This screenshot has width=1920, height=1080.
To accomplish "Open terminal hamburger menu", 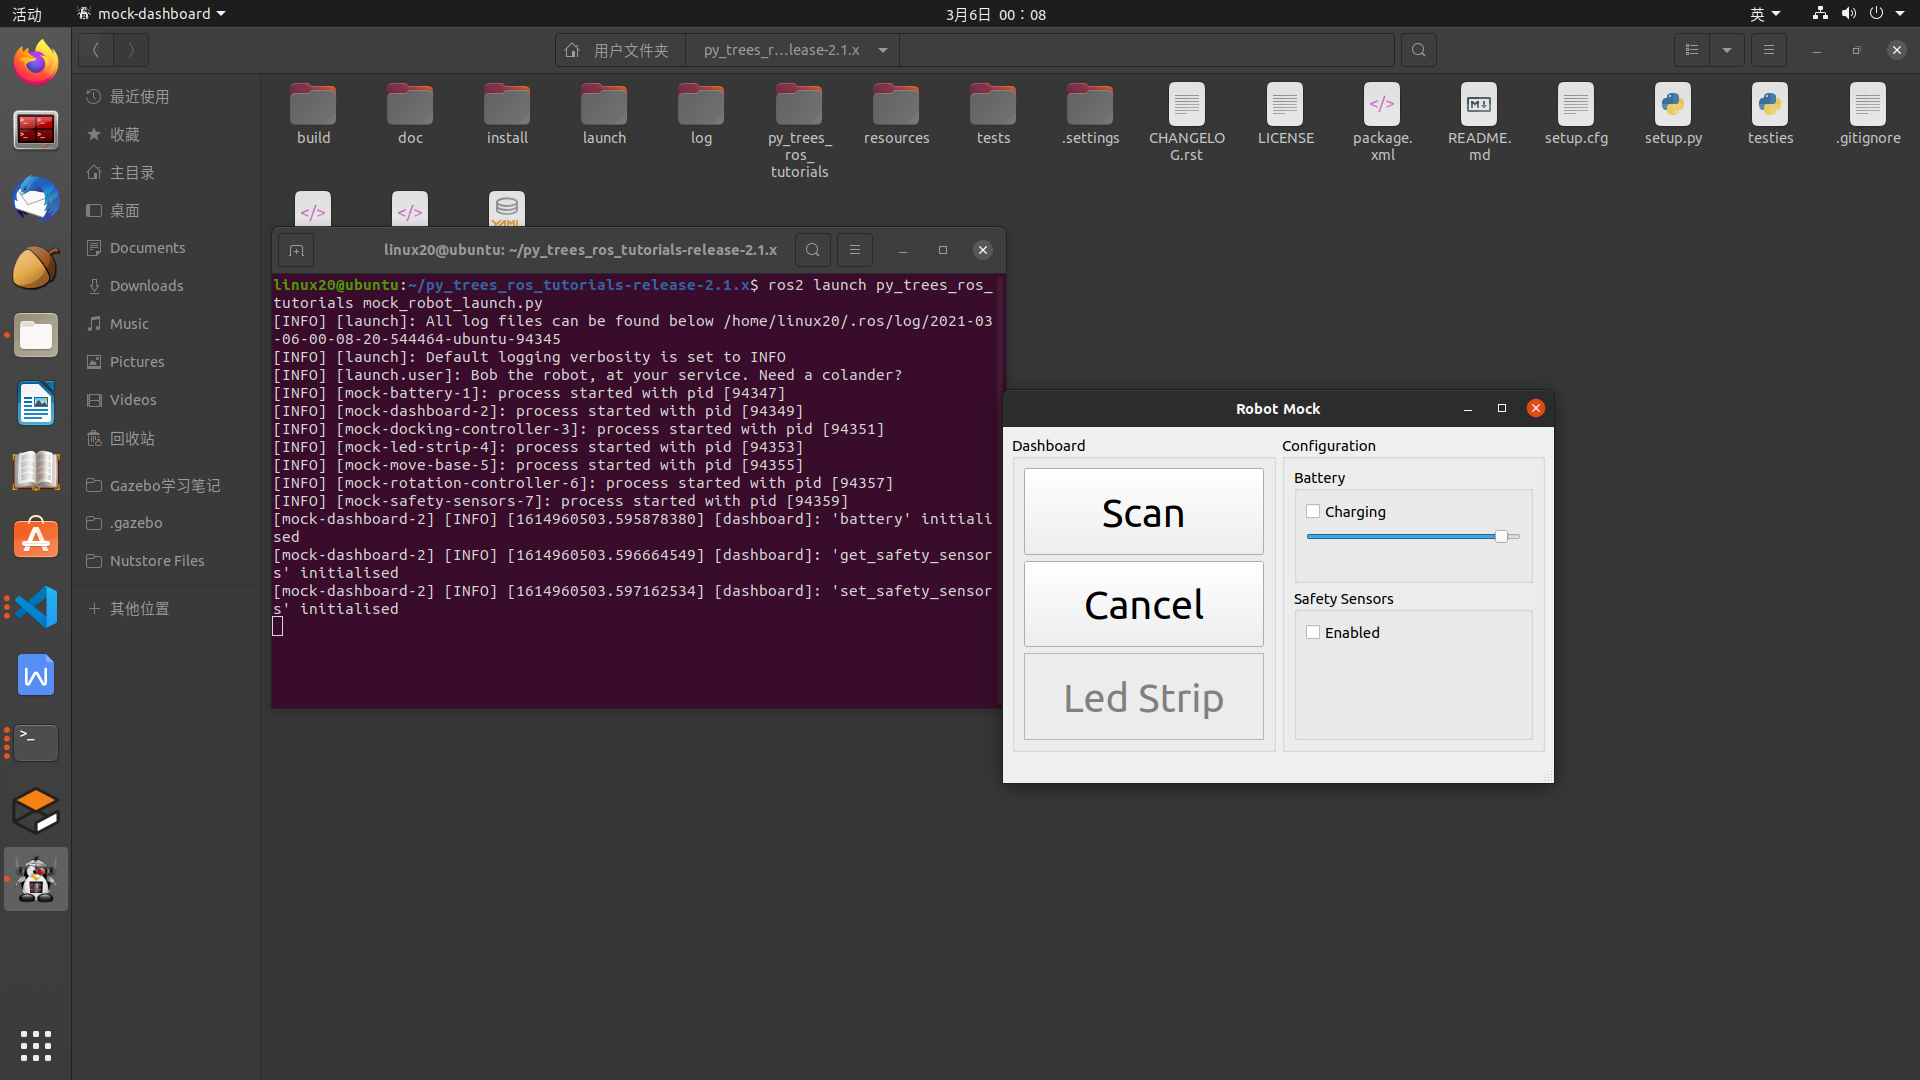I will click(x=854, y=250).
